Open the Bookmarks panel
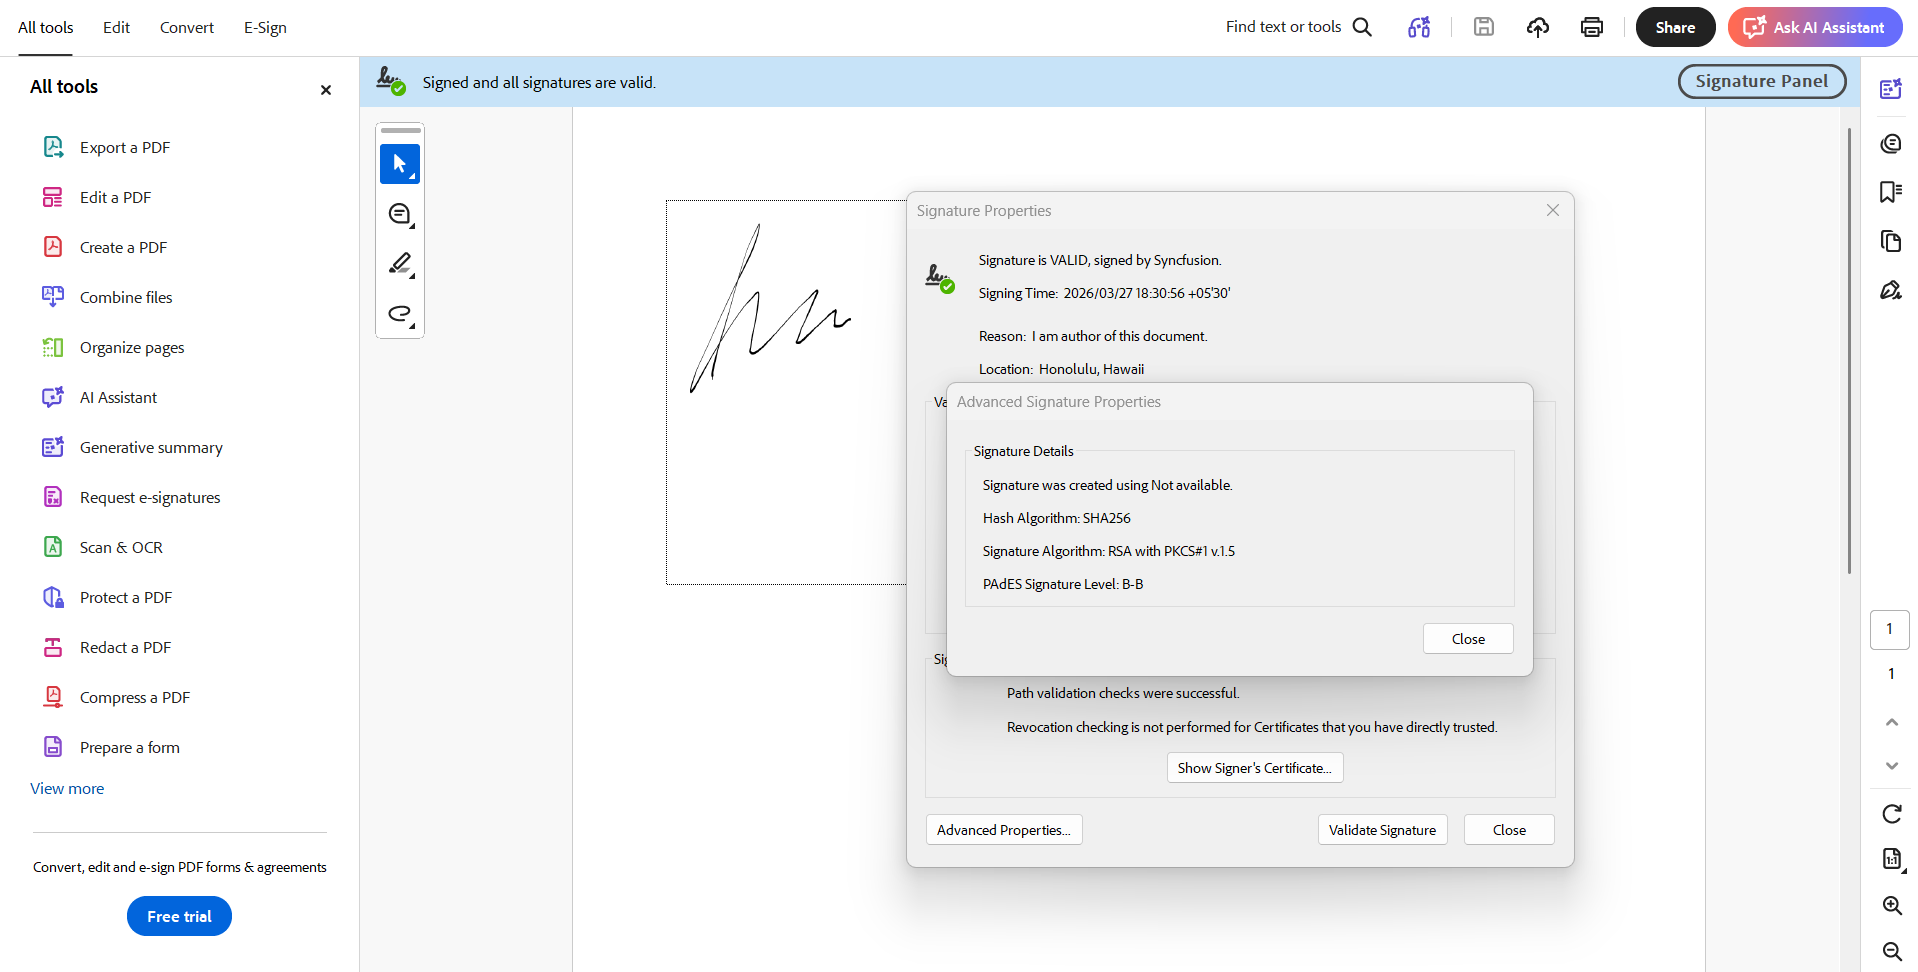This screenshot has height=972, width=1918. (x=1891, y=191)
